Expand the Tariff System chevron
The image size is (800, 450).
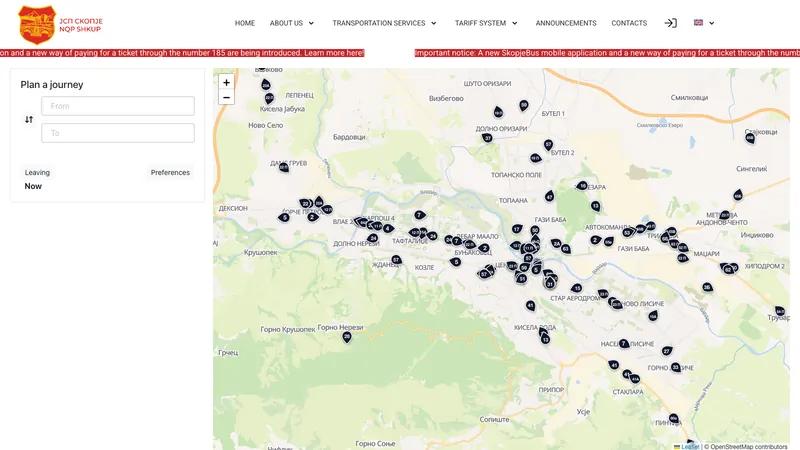point(515,23)
